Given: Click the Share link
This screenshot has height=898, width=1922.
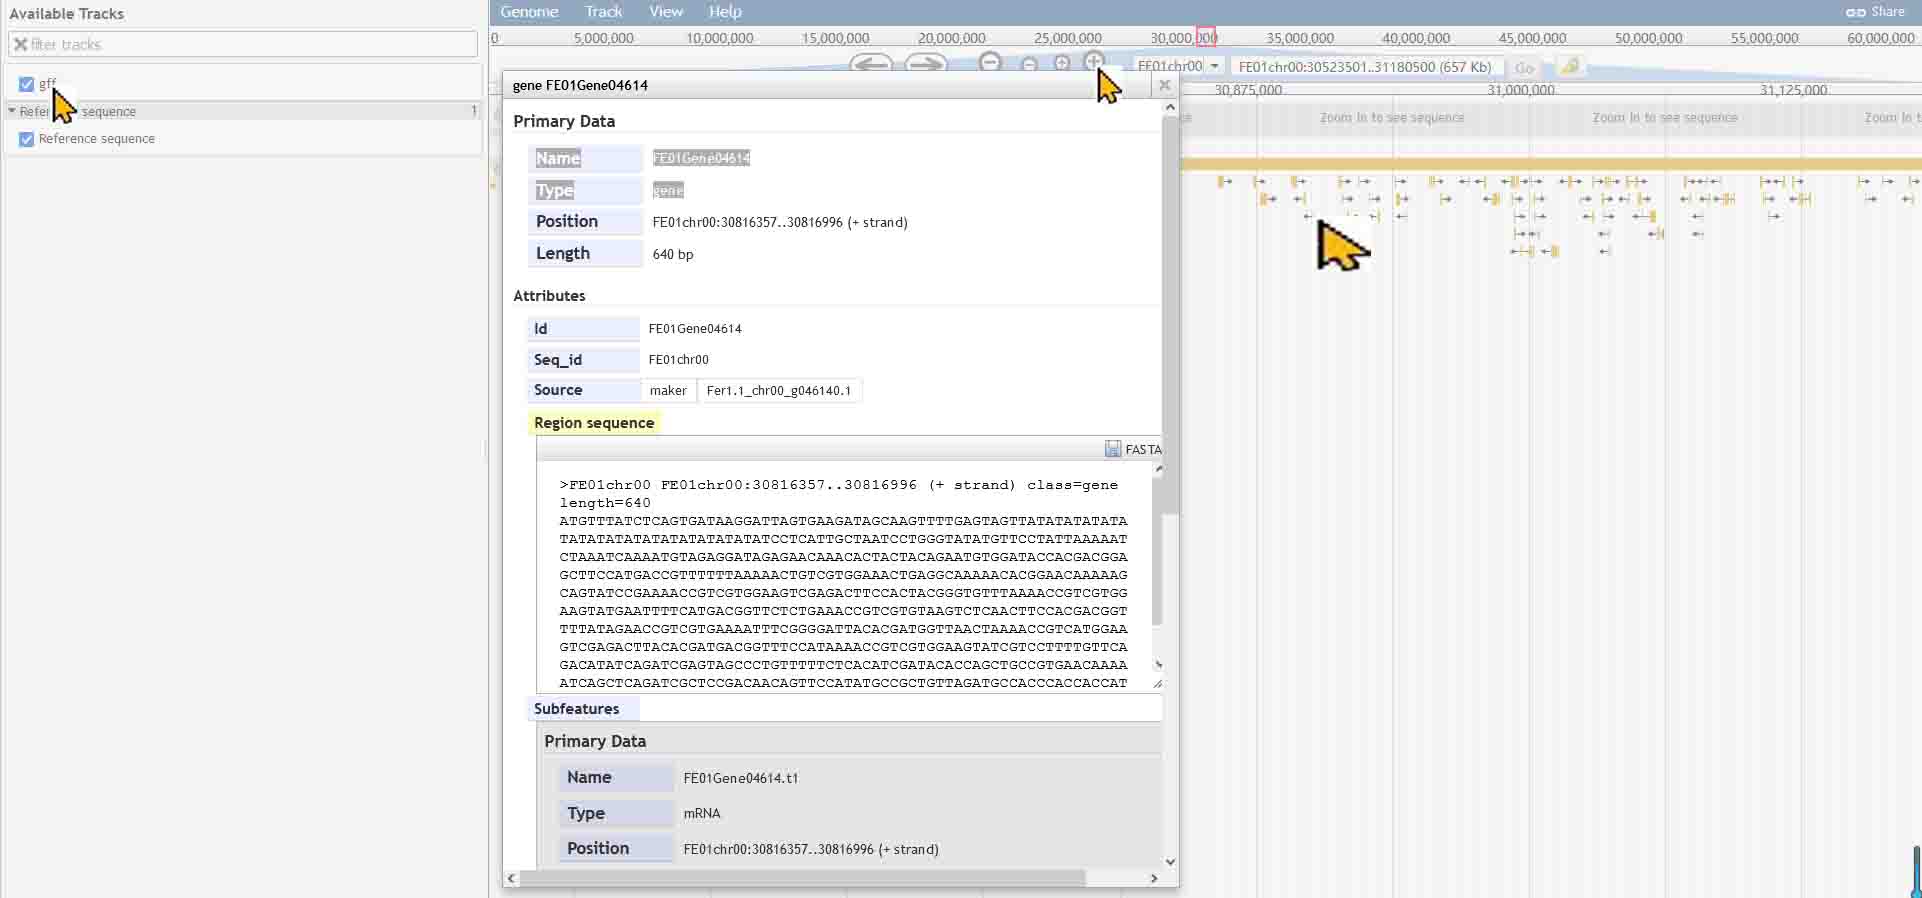Looking at the screenshot, I should 1876,12.
